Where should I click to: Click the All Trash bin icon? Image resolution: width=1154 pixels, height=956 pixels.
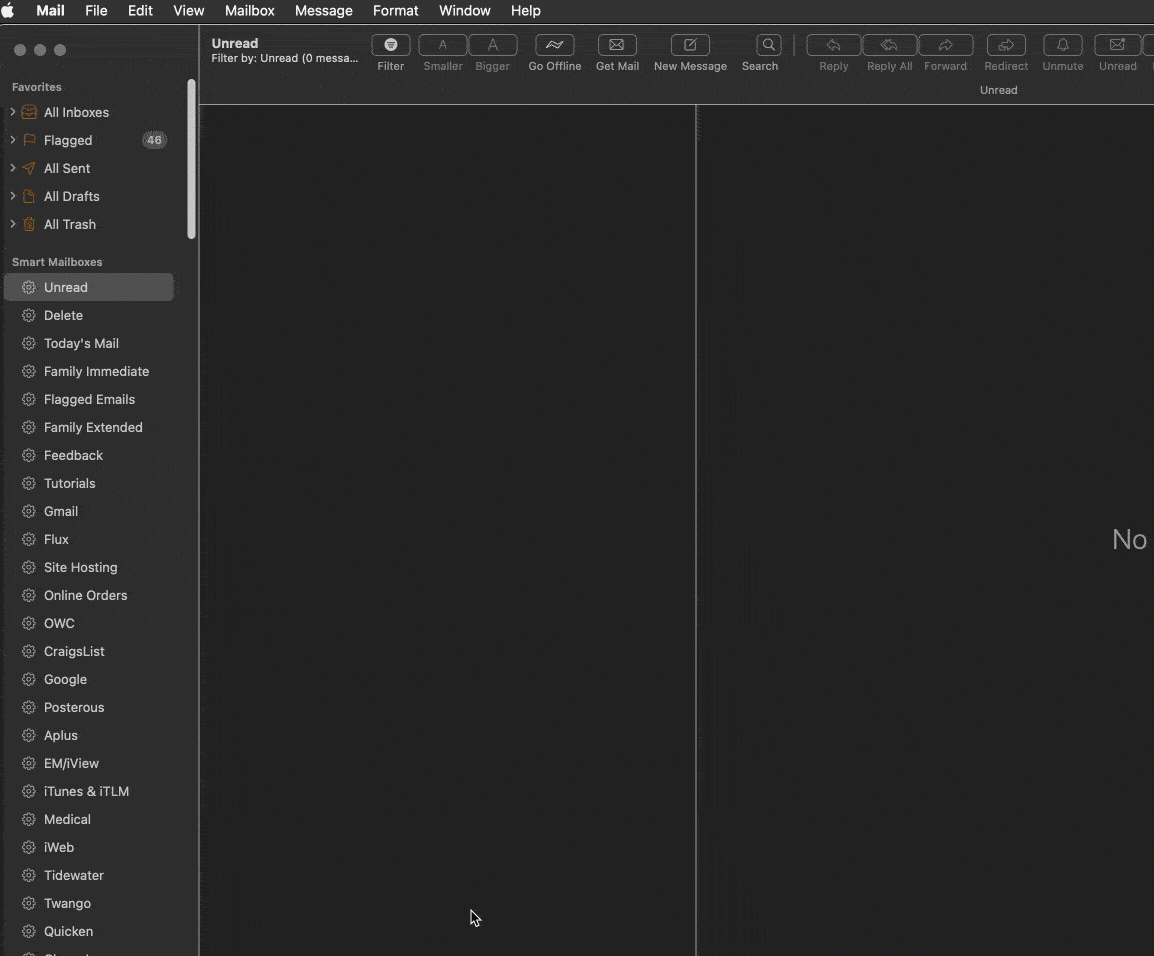[29, 224]
